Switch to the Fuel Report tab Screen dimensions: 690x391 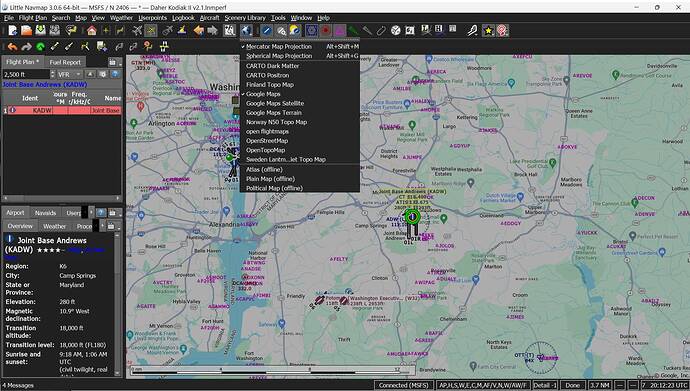coord(65,62)
